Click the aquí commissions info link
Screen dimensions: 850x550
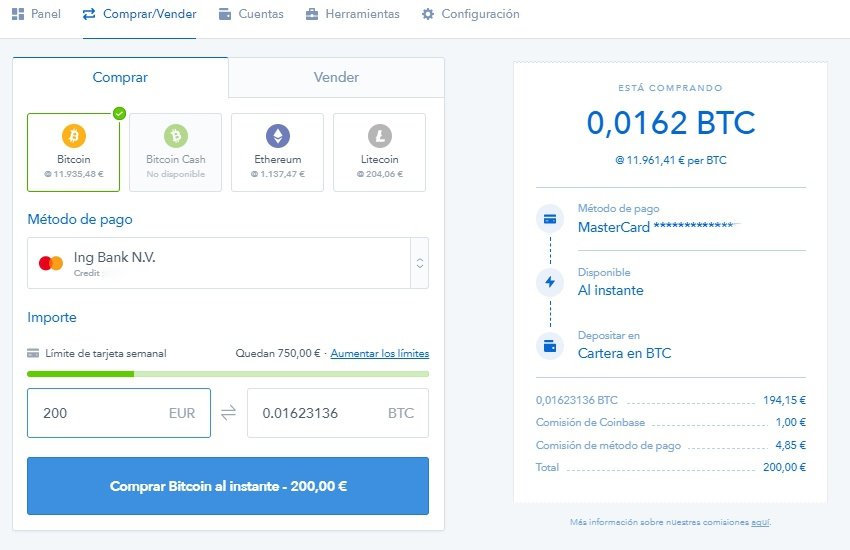pyautogui.click(x=759, y=522)
